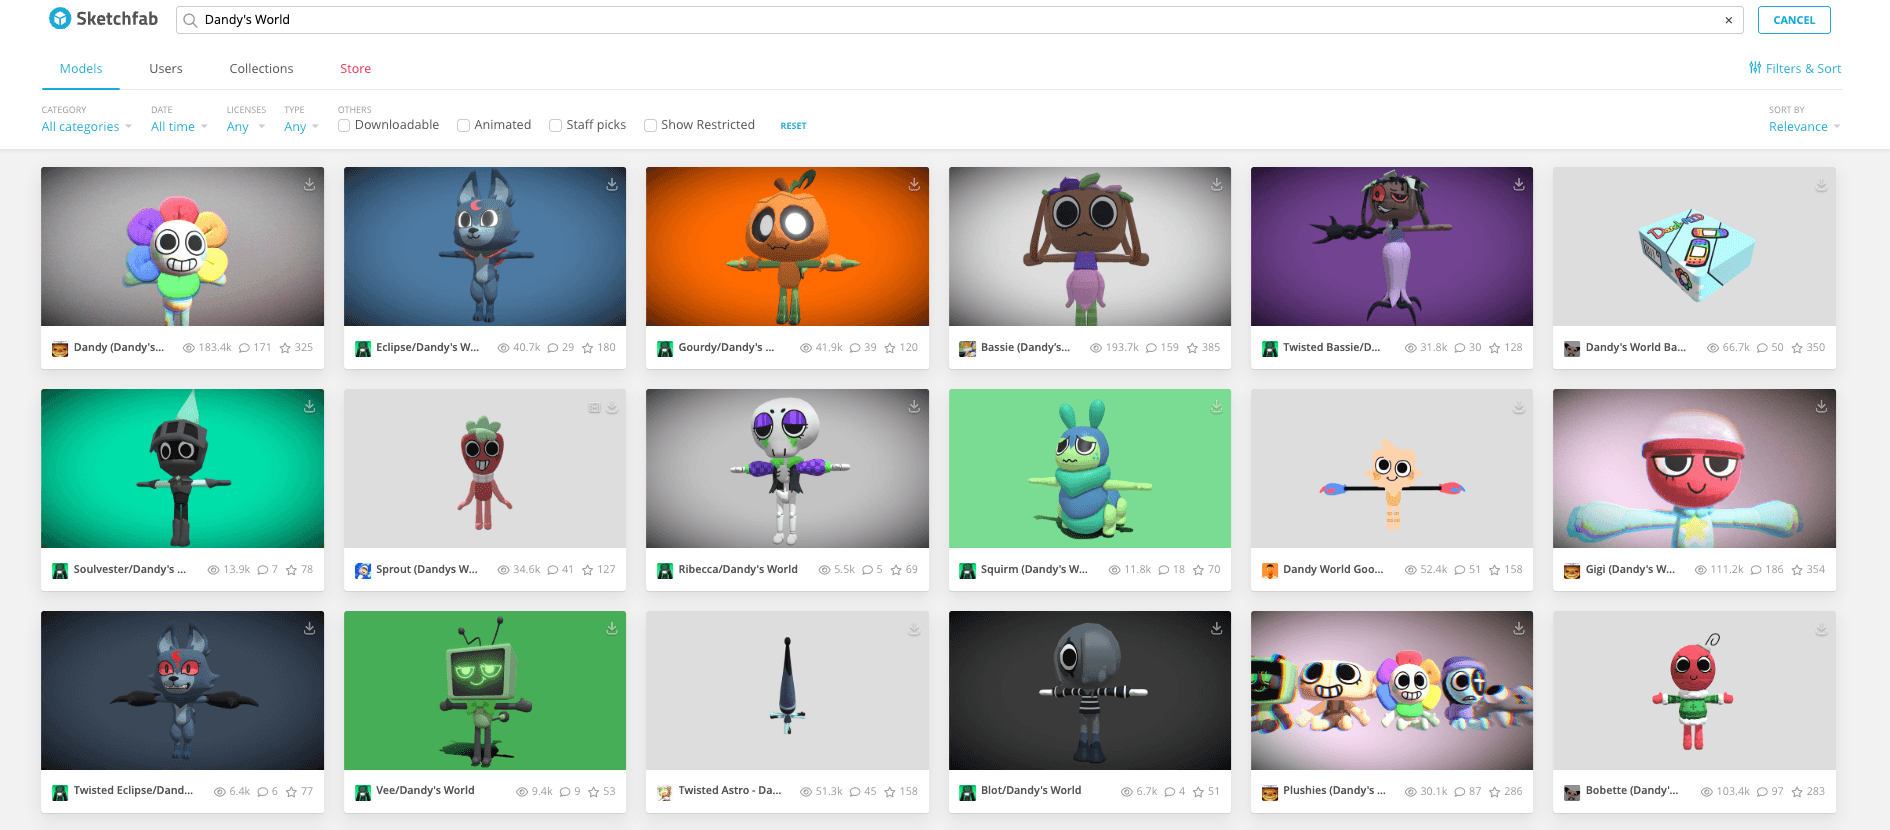Viewport: 1890px width, 830px height.
Task: Open the Ribecca/Dandy's World title link
Action: (738, 570)
